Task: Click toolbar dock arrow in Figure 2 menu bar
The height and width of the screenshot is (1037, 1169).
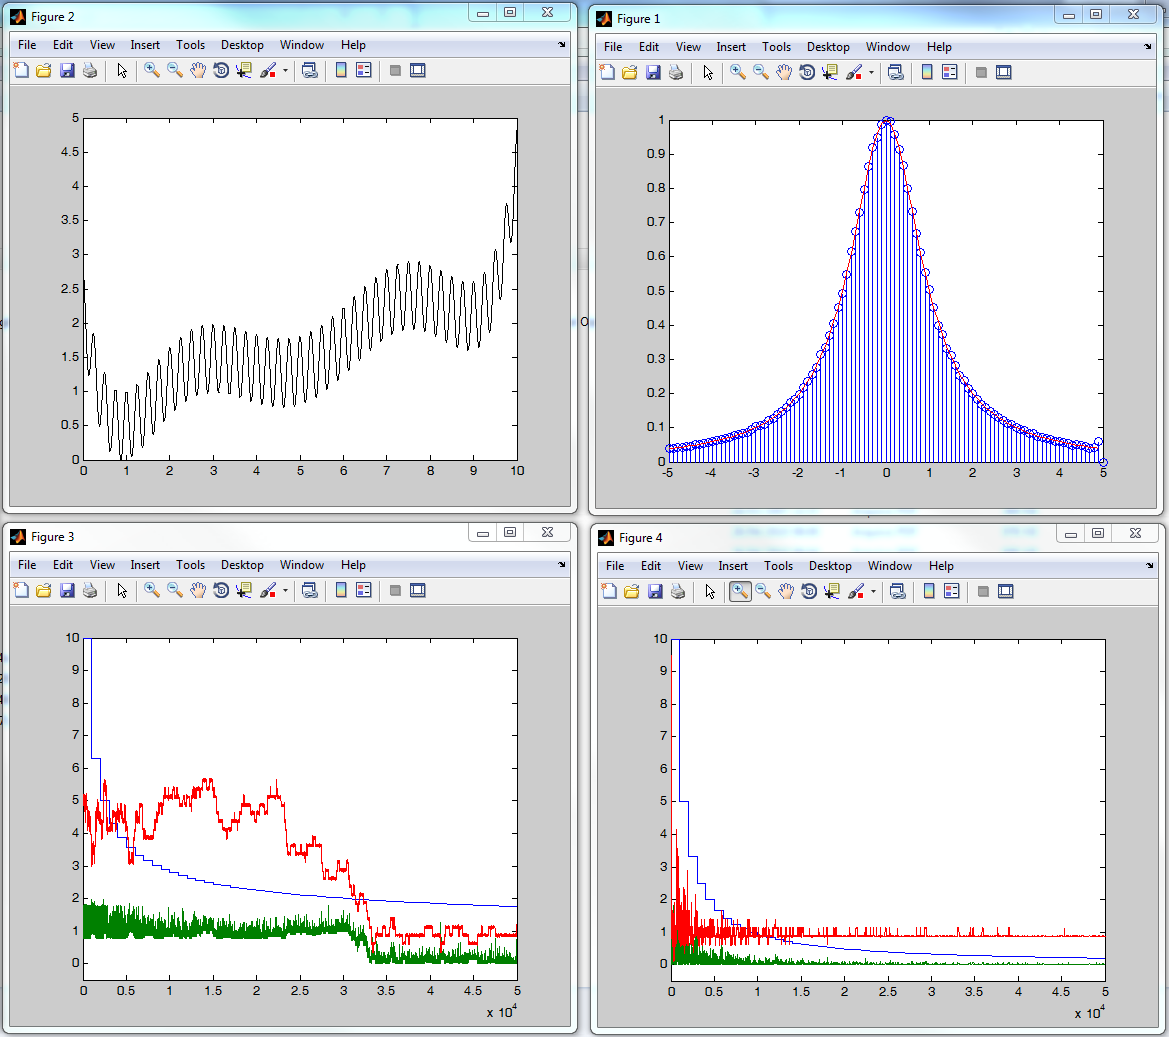Action: [561, 45]
